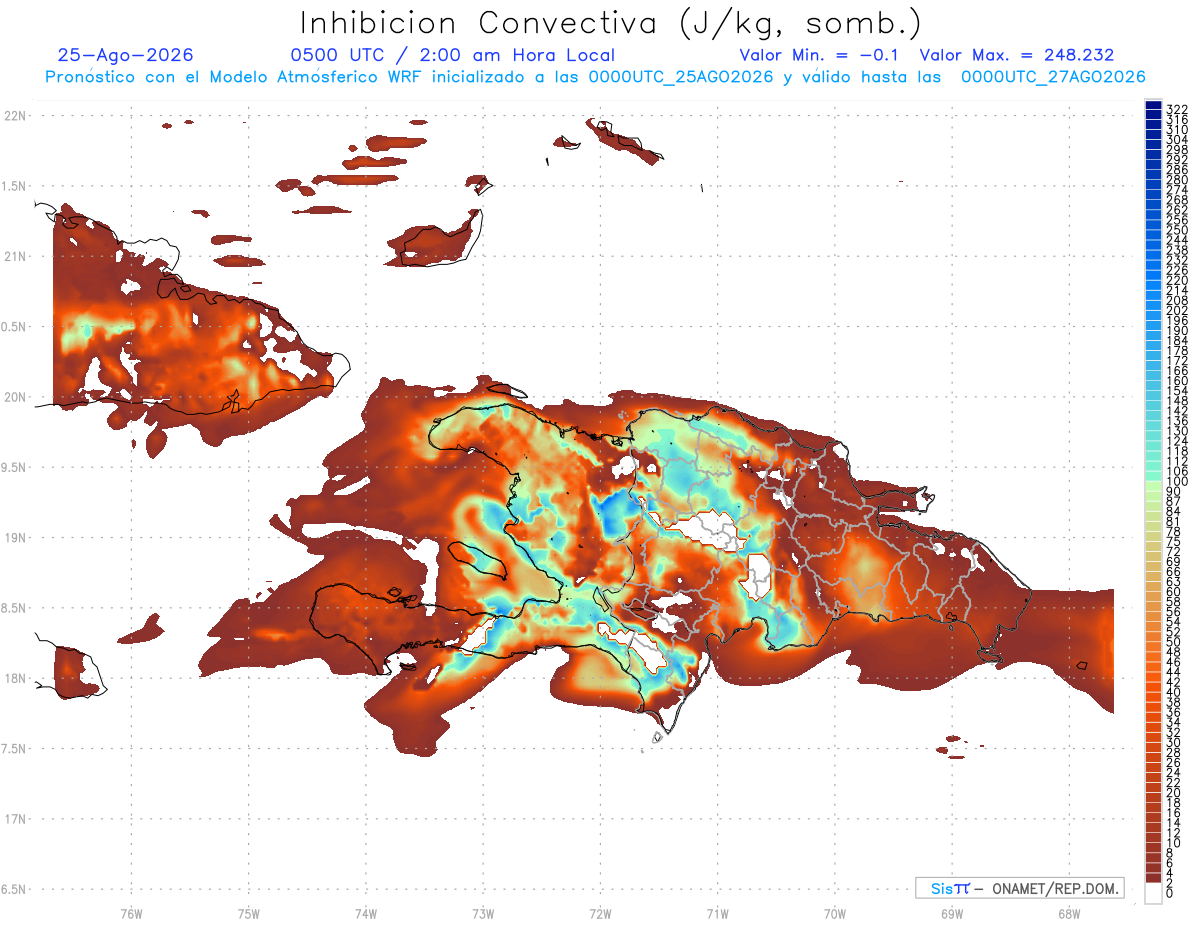Click the '76W' longitude label

pyautogui.click(x=131, y=913)
